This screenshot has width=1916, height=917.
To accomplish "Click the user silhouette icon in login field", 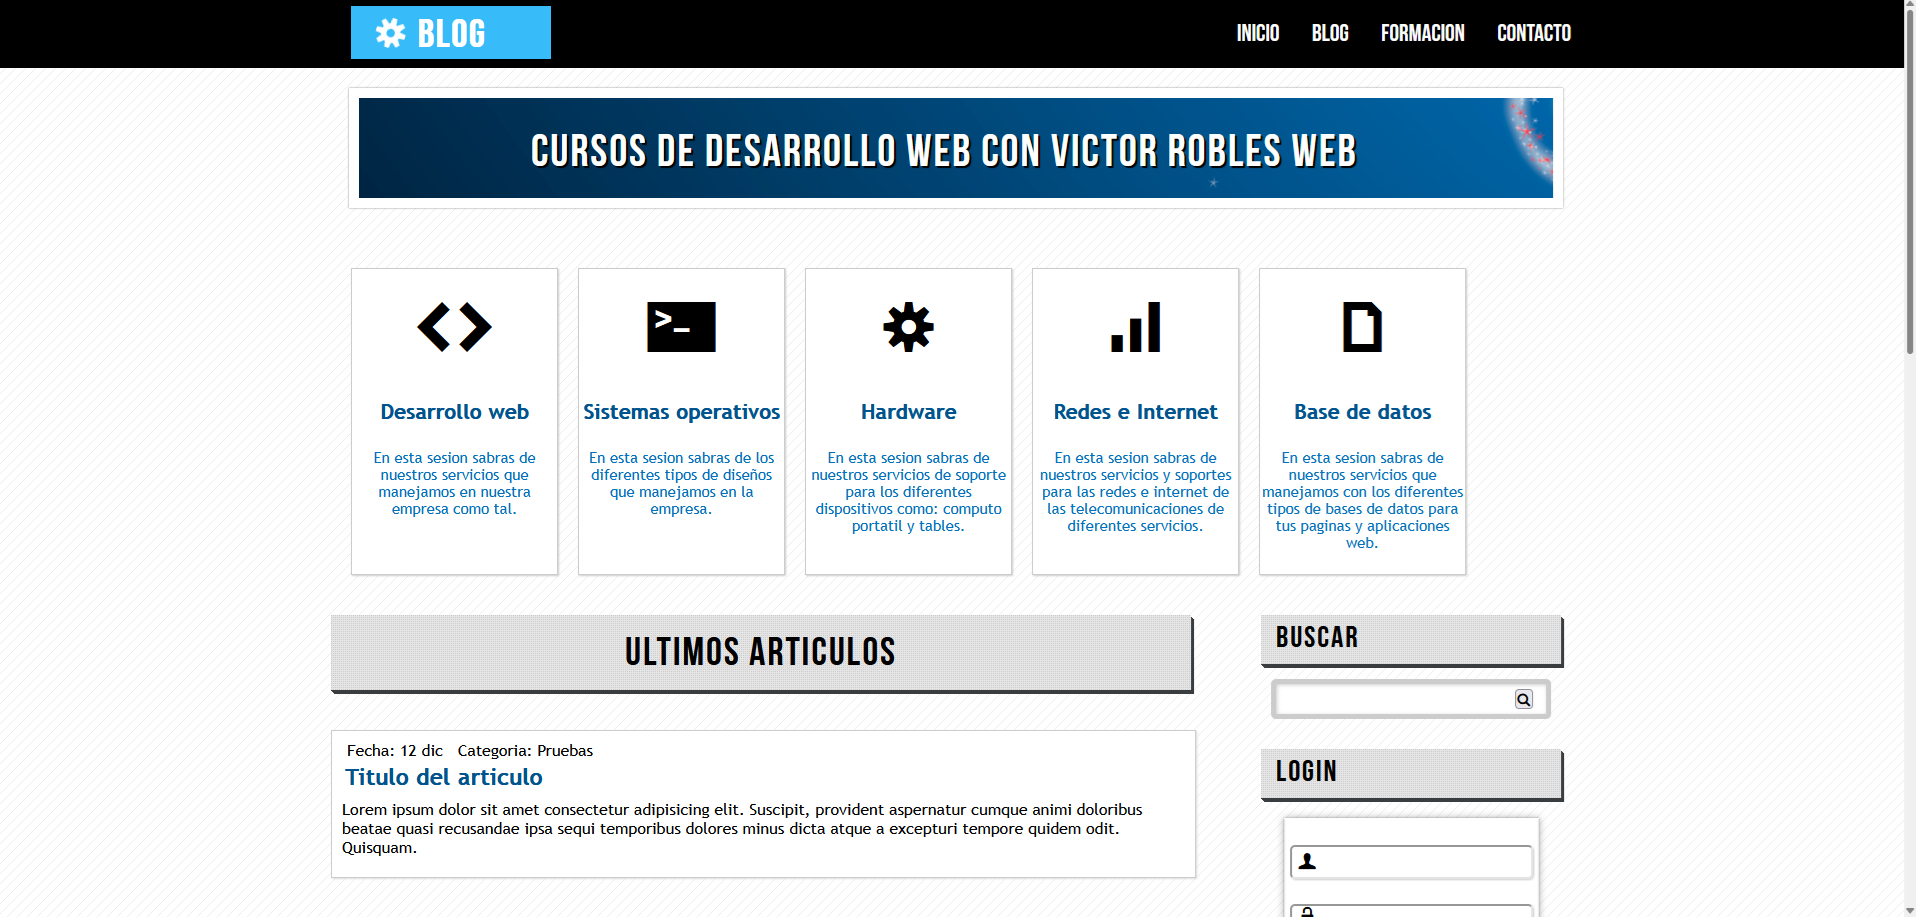I will (1307, 861).
